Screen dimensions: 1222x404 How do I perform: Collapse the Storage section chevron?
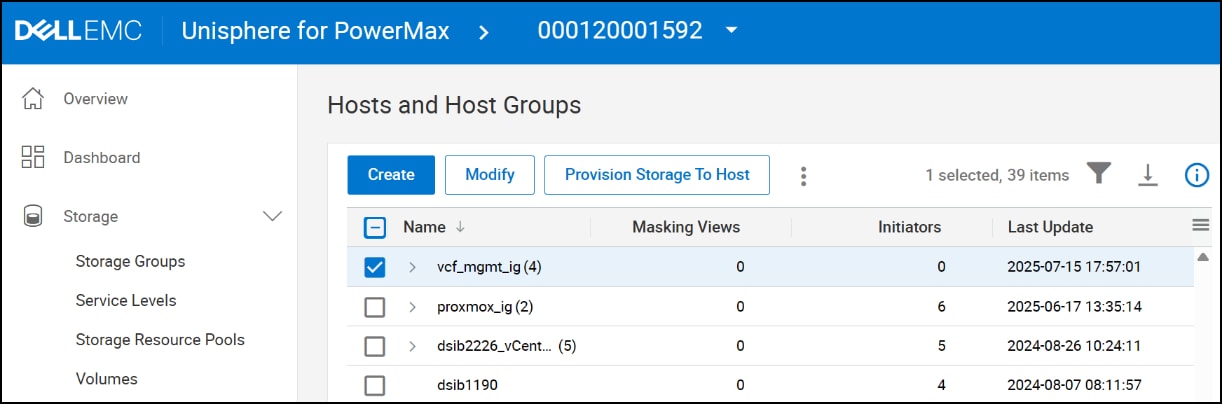pos(272,216)
